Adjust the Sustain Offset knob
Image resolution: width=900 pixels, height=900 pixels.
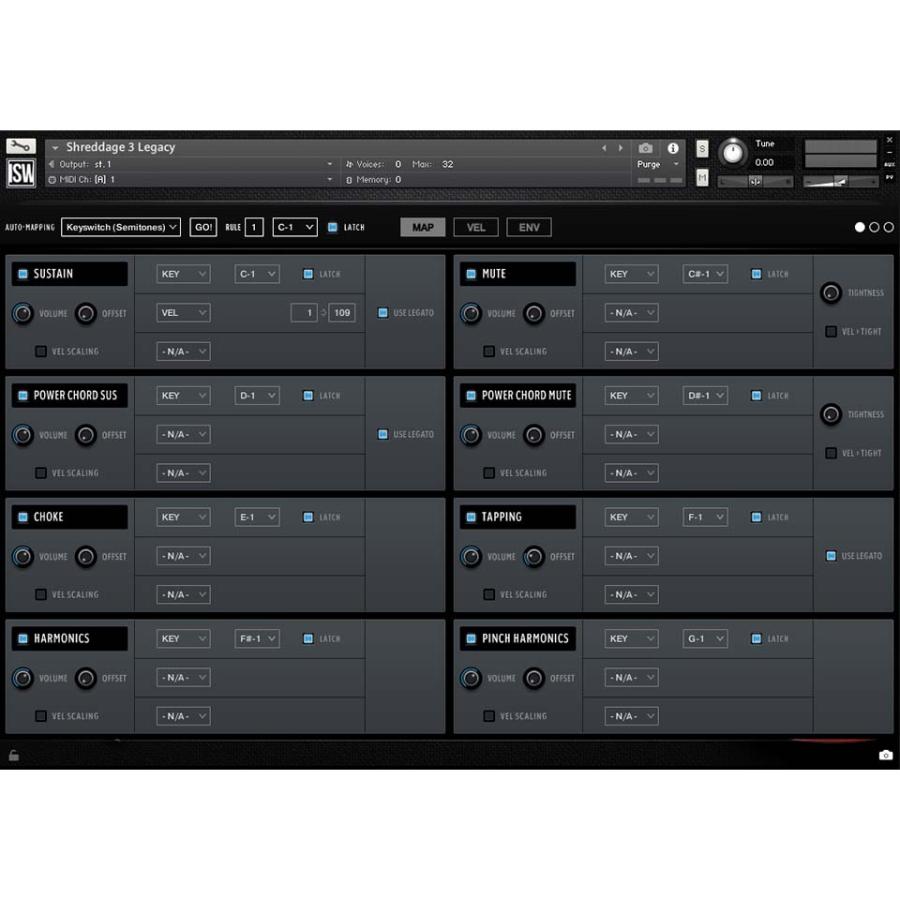click(86, 313)
